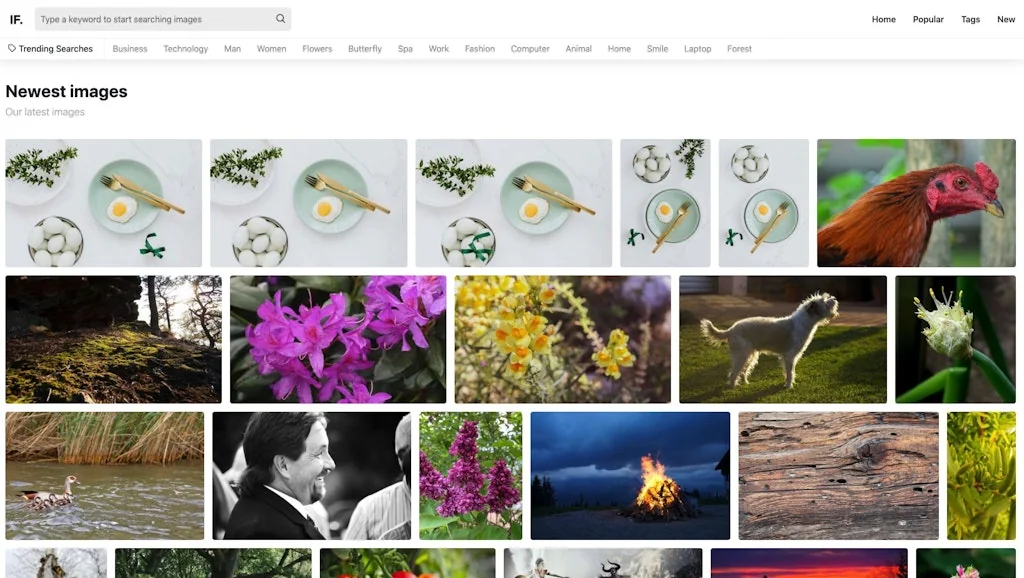Search trending keyword Business
Viewport: 1024px width, 578px height.
coord(129,48)
